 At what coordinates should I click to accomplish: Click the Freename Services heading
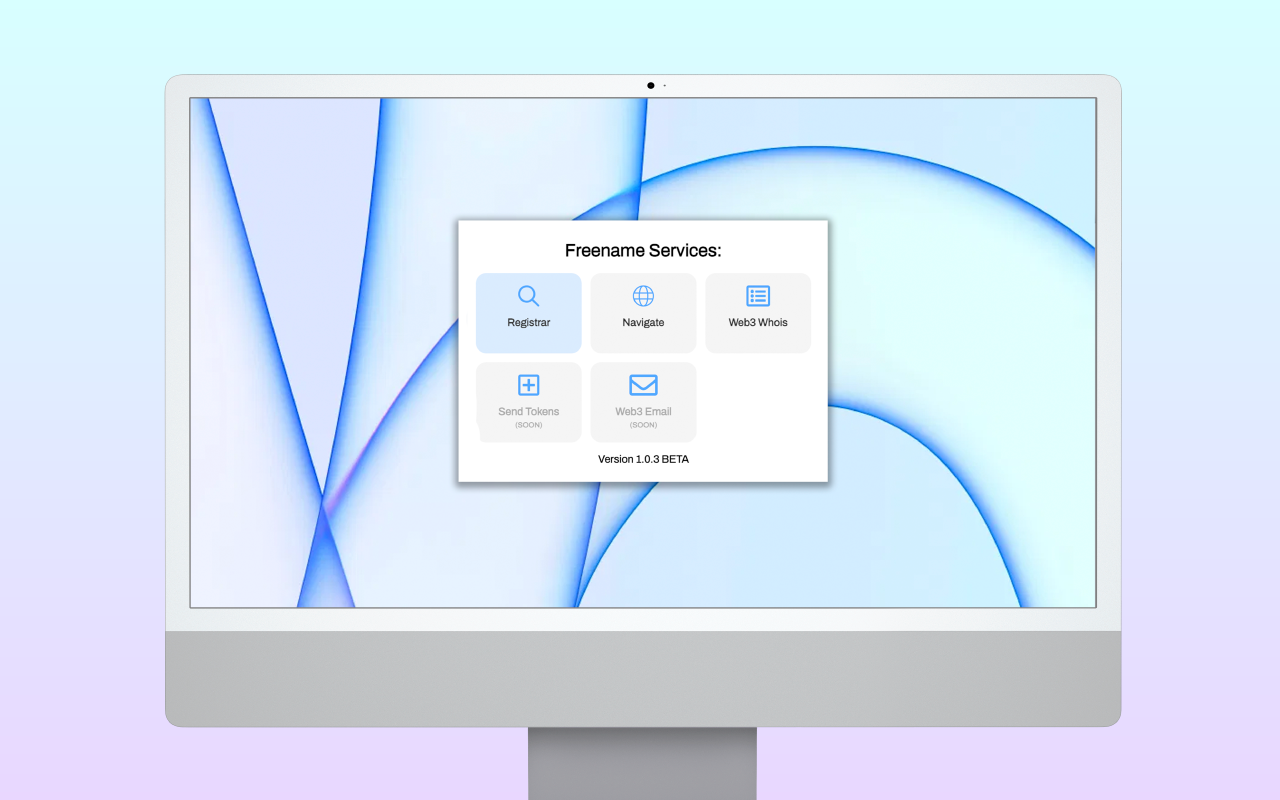tap(643, 250)
